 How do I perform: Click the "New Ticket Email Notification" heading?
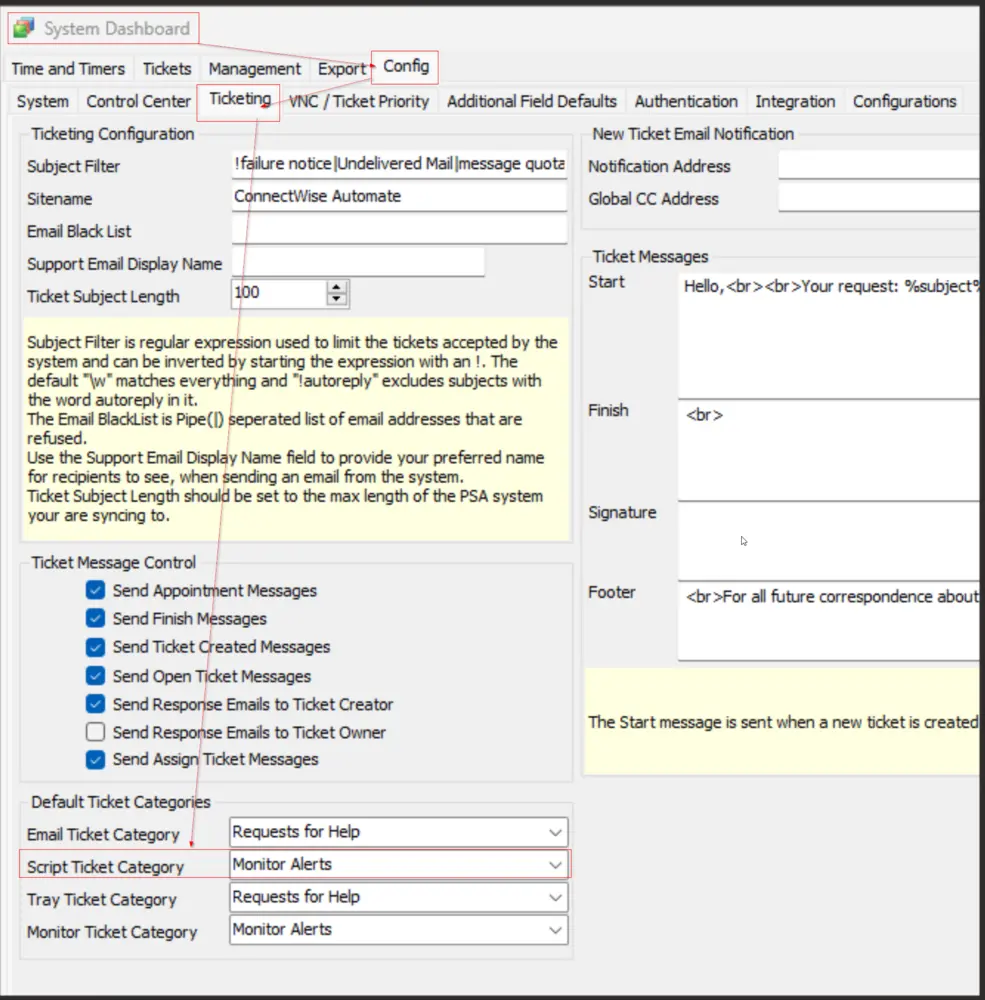coord(693,134)
